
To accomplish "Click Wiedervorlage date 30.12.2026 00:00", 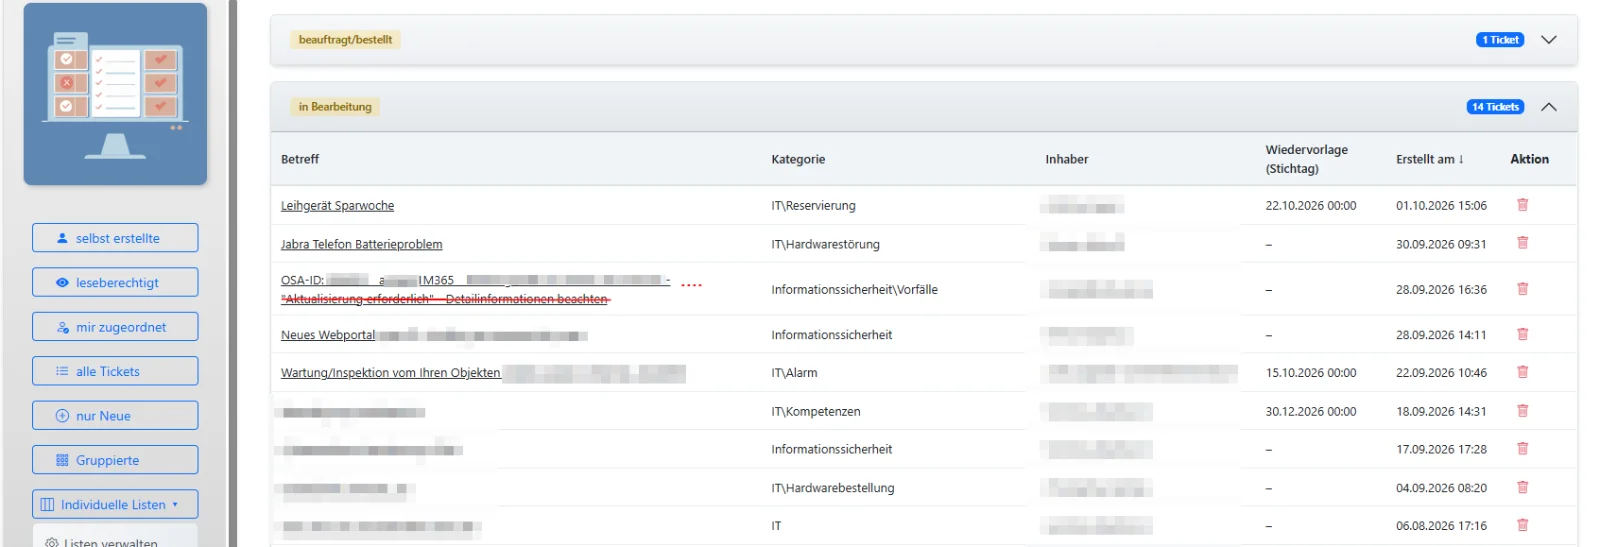I will click(x=1311, y=411).
